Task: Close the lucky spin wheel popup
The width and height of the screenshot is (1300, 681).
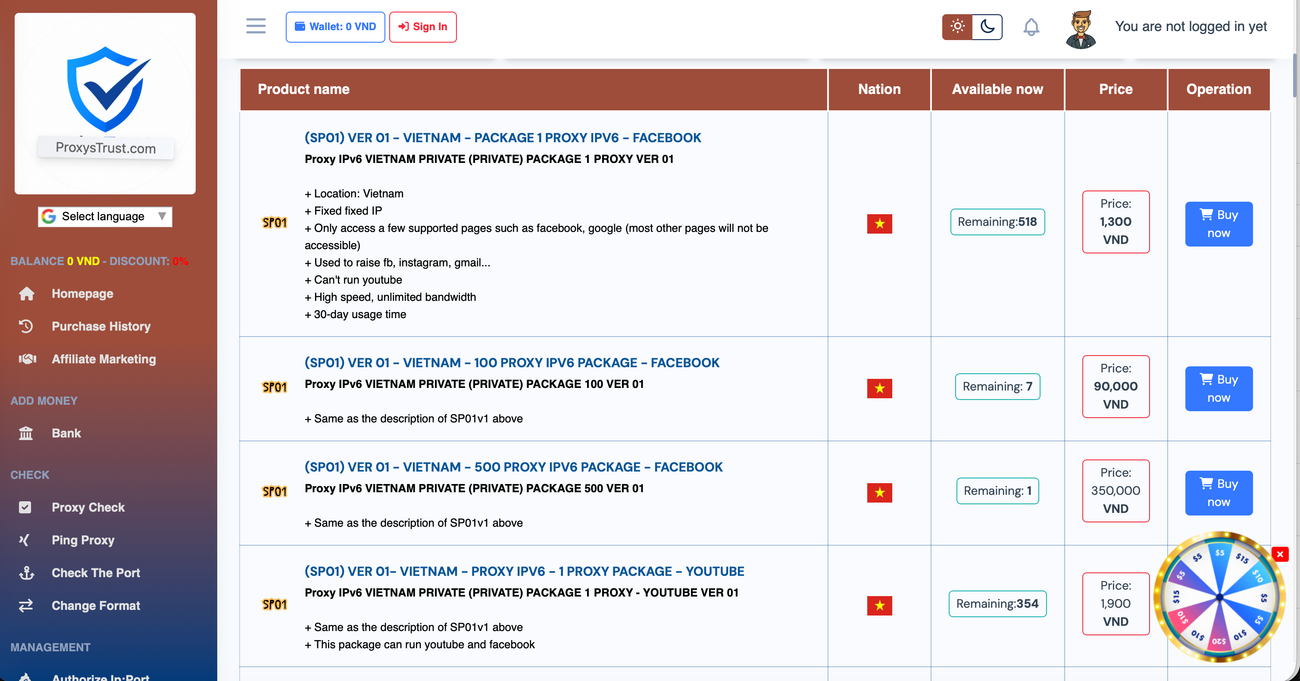Action: point(1281,554)
